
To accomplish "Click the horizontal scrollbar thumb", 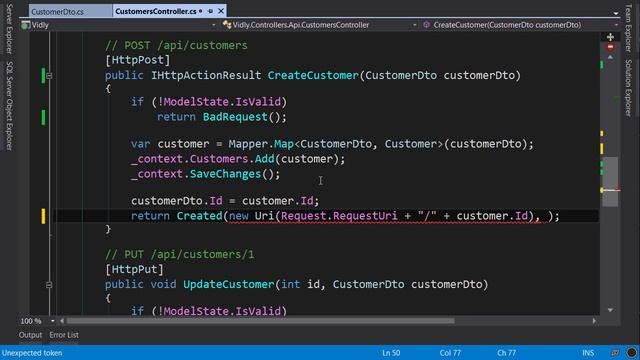I will coord(260,321).
